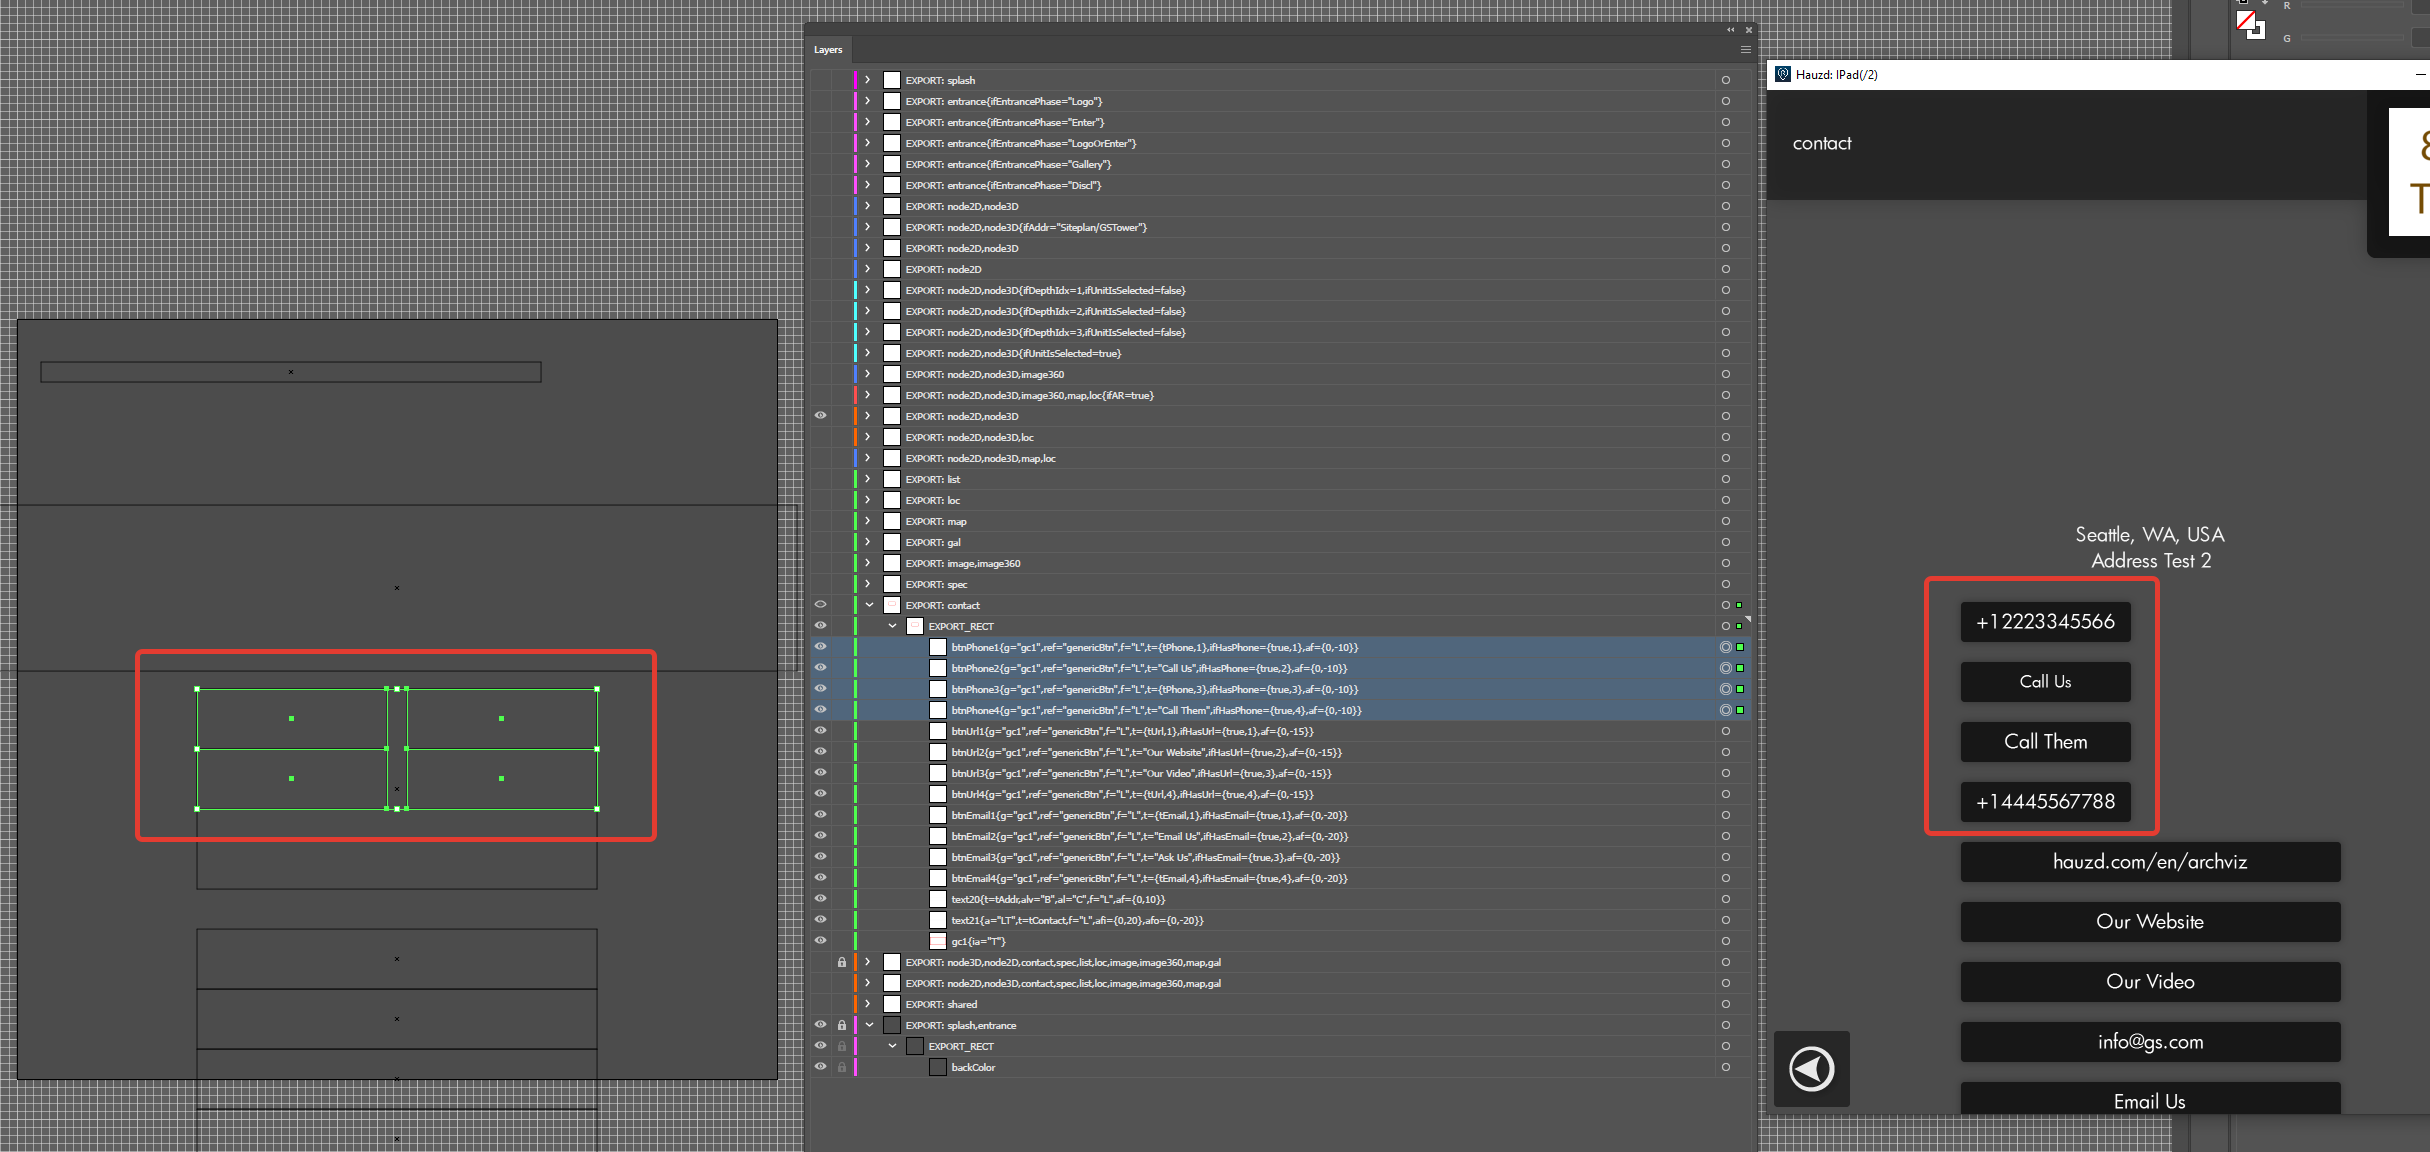
Task: Click the Hauzd app window icon
Action: [1782, 75]
